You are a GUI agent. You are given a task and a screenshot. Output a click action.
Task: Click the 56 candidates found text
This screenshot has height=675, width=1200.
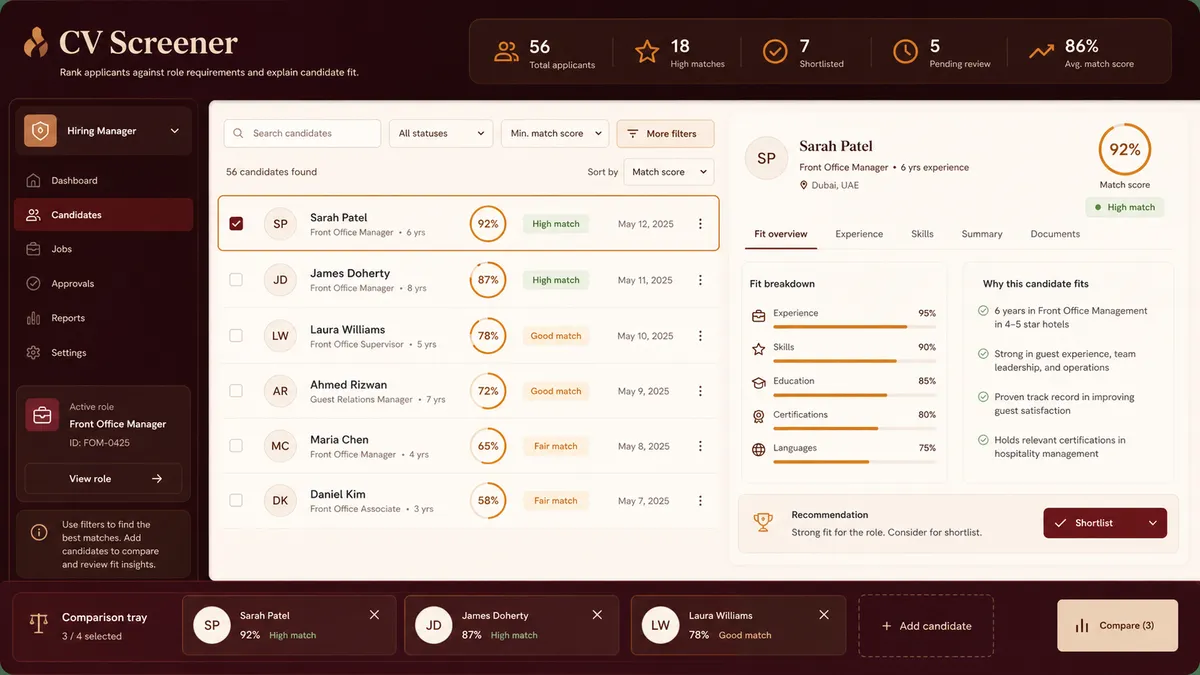(271, 172)
